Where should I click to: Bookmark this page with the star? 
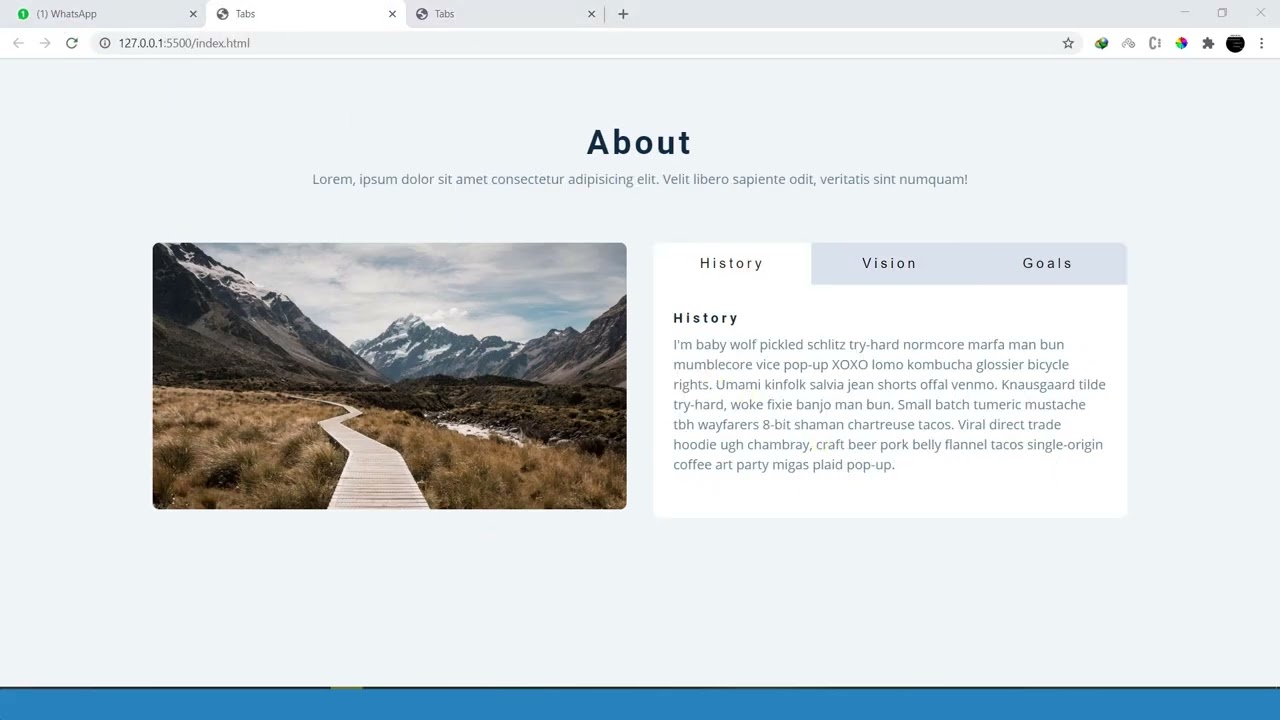(x=1068, y=43)
